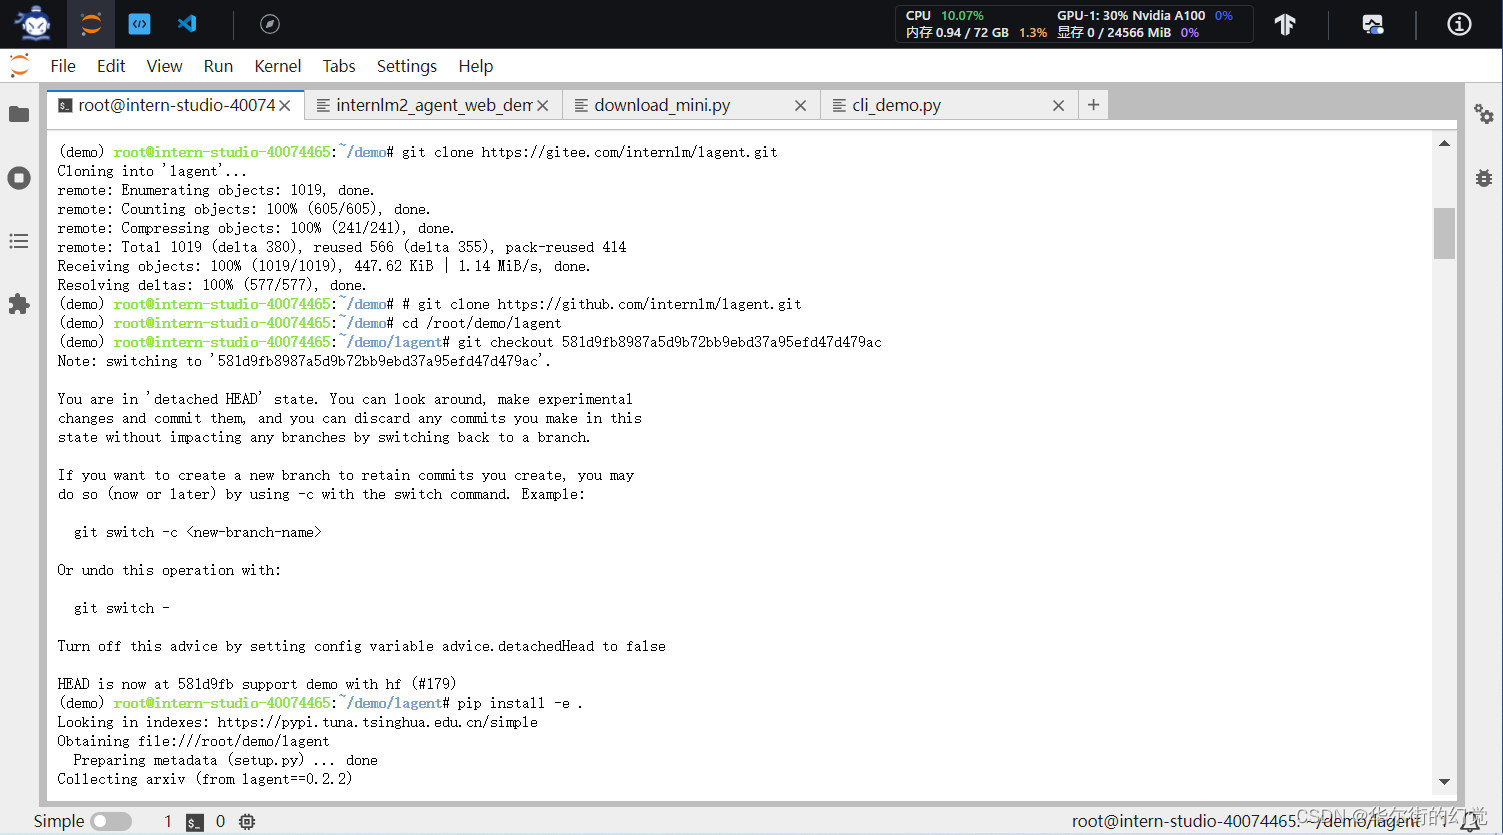Open the View menu
Screen dimensions: 1503x835
(x=164, y=66)
